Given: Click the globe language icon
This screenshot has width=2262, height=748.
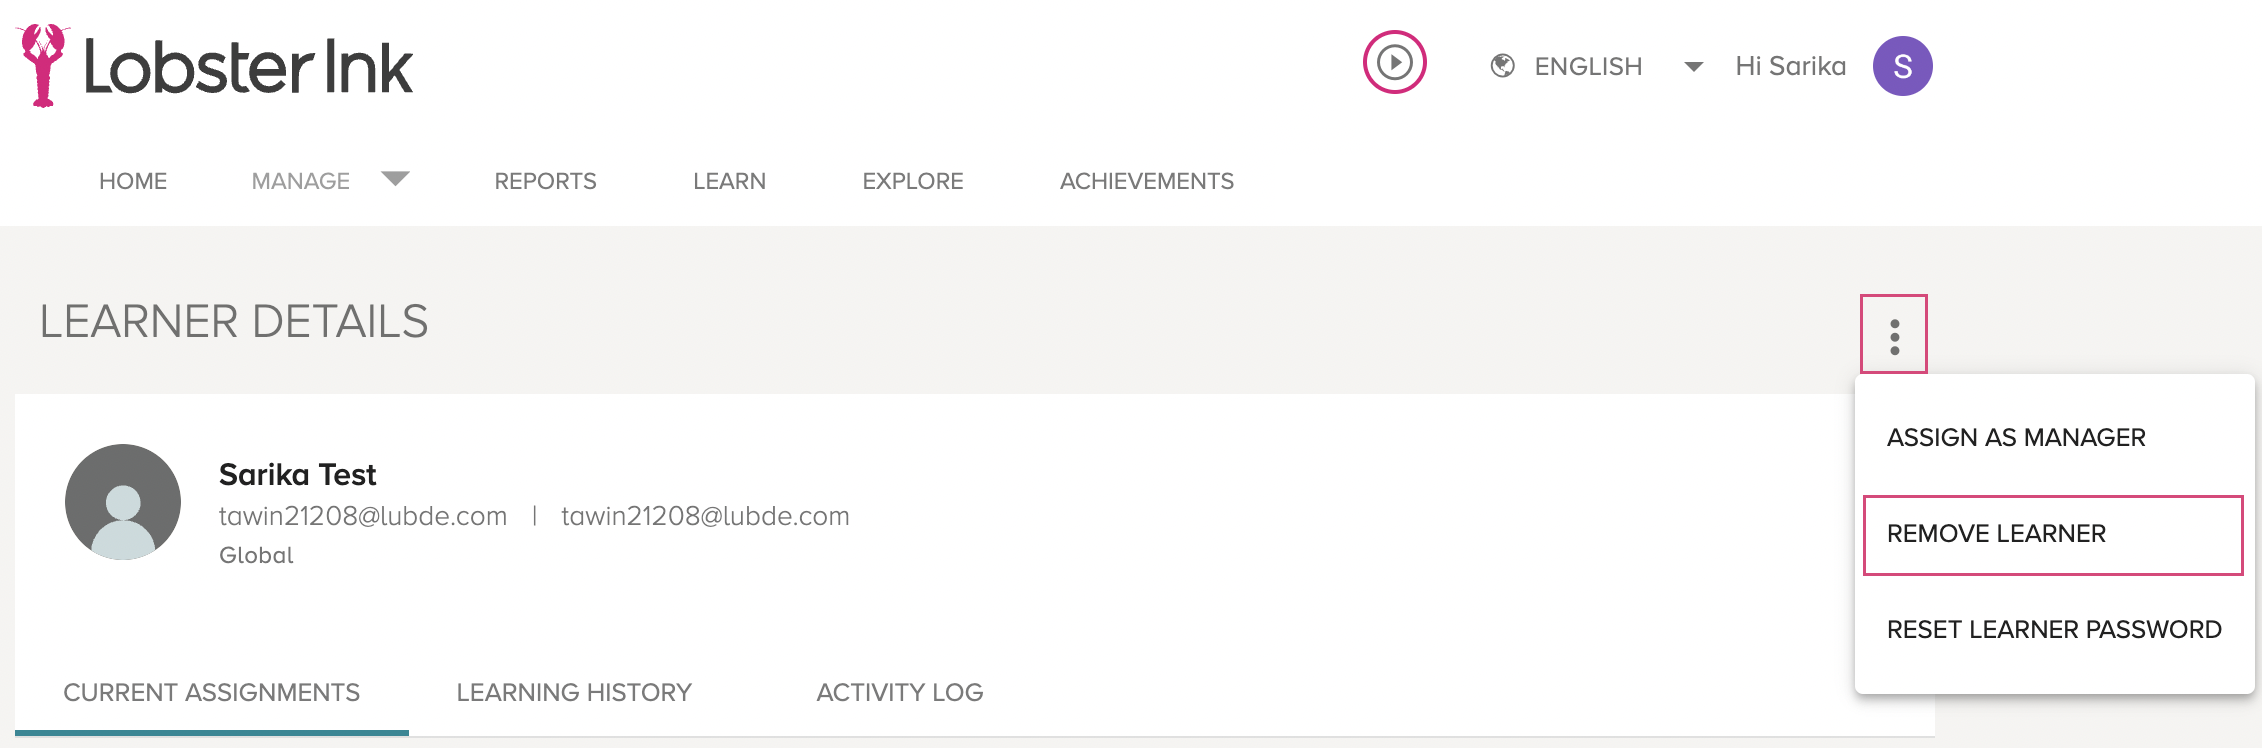Looking at the screenshot, I should (1502, 66).
